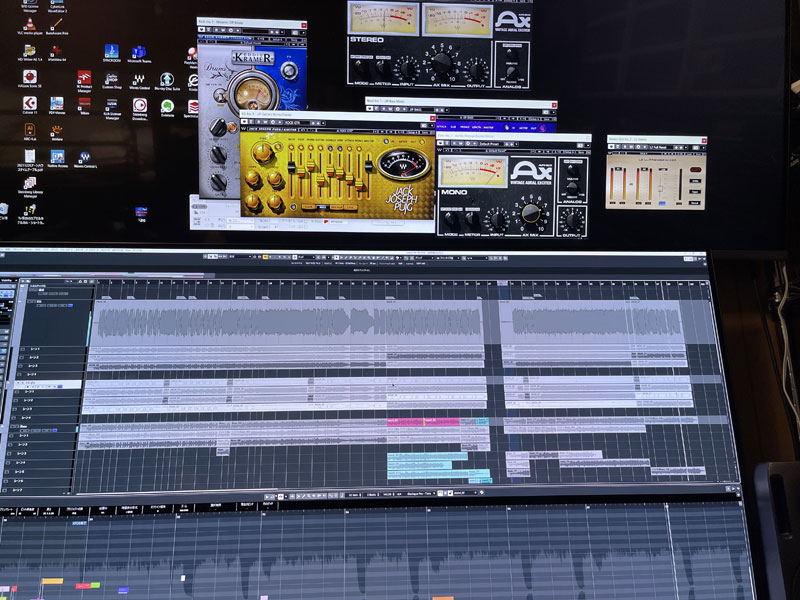This screenshot has height=600, width=800.
Task: Select the first magenta clip in Cubase timeline
Action: coord(406,422)
